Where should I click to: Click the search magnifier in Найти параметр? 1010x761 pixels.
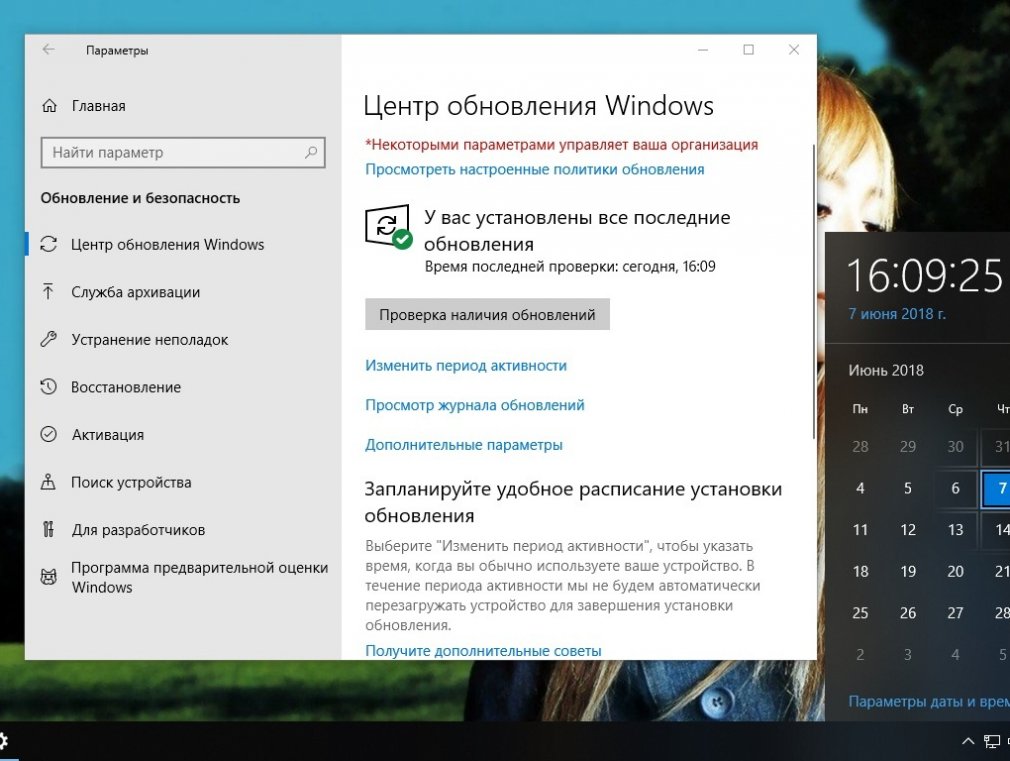tap(310, 153)
